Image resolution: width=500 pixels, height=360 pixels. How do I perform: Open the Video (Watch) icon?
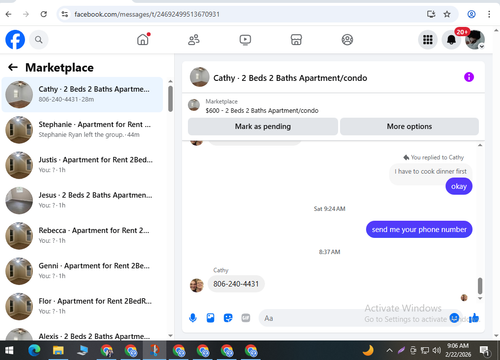pos(245,40)
